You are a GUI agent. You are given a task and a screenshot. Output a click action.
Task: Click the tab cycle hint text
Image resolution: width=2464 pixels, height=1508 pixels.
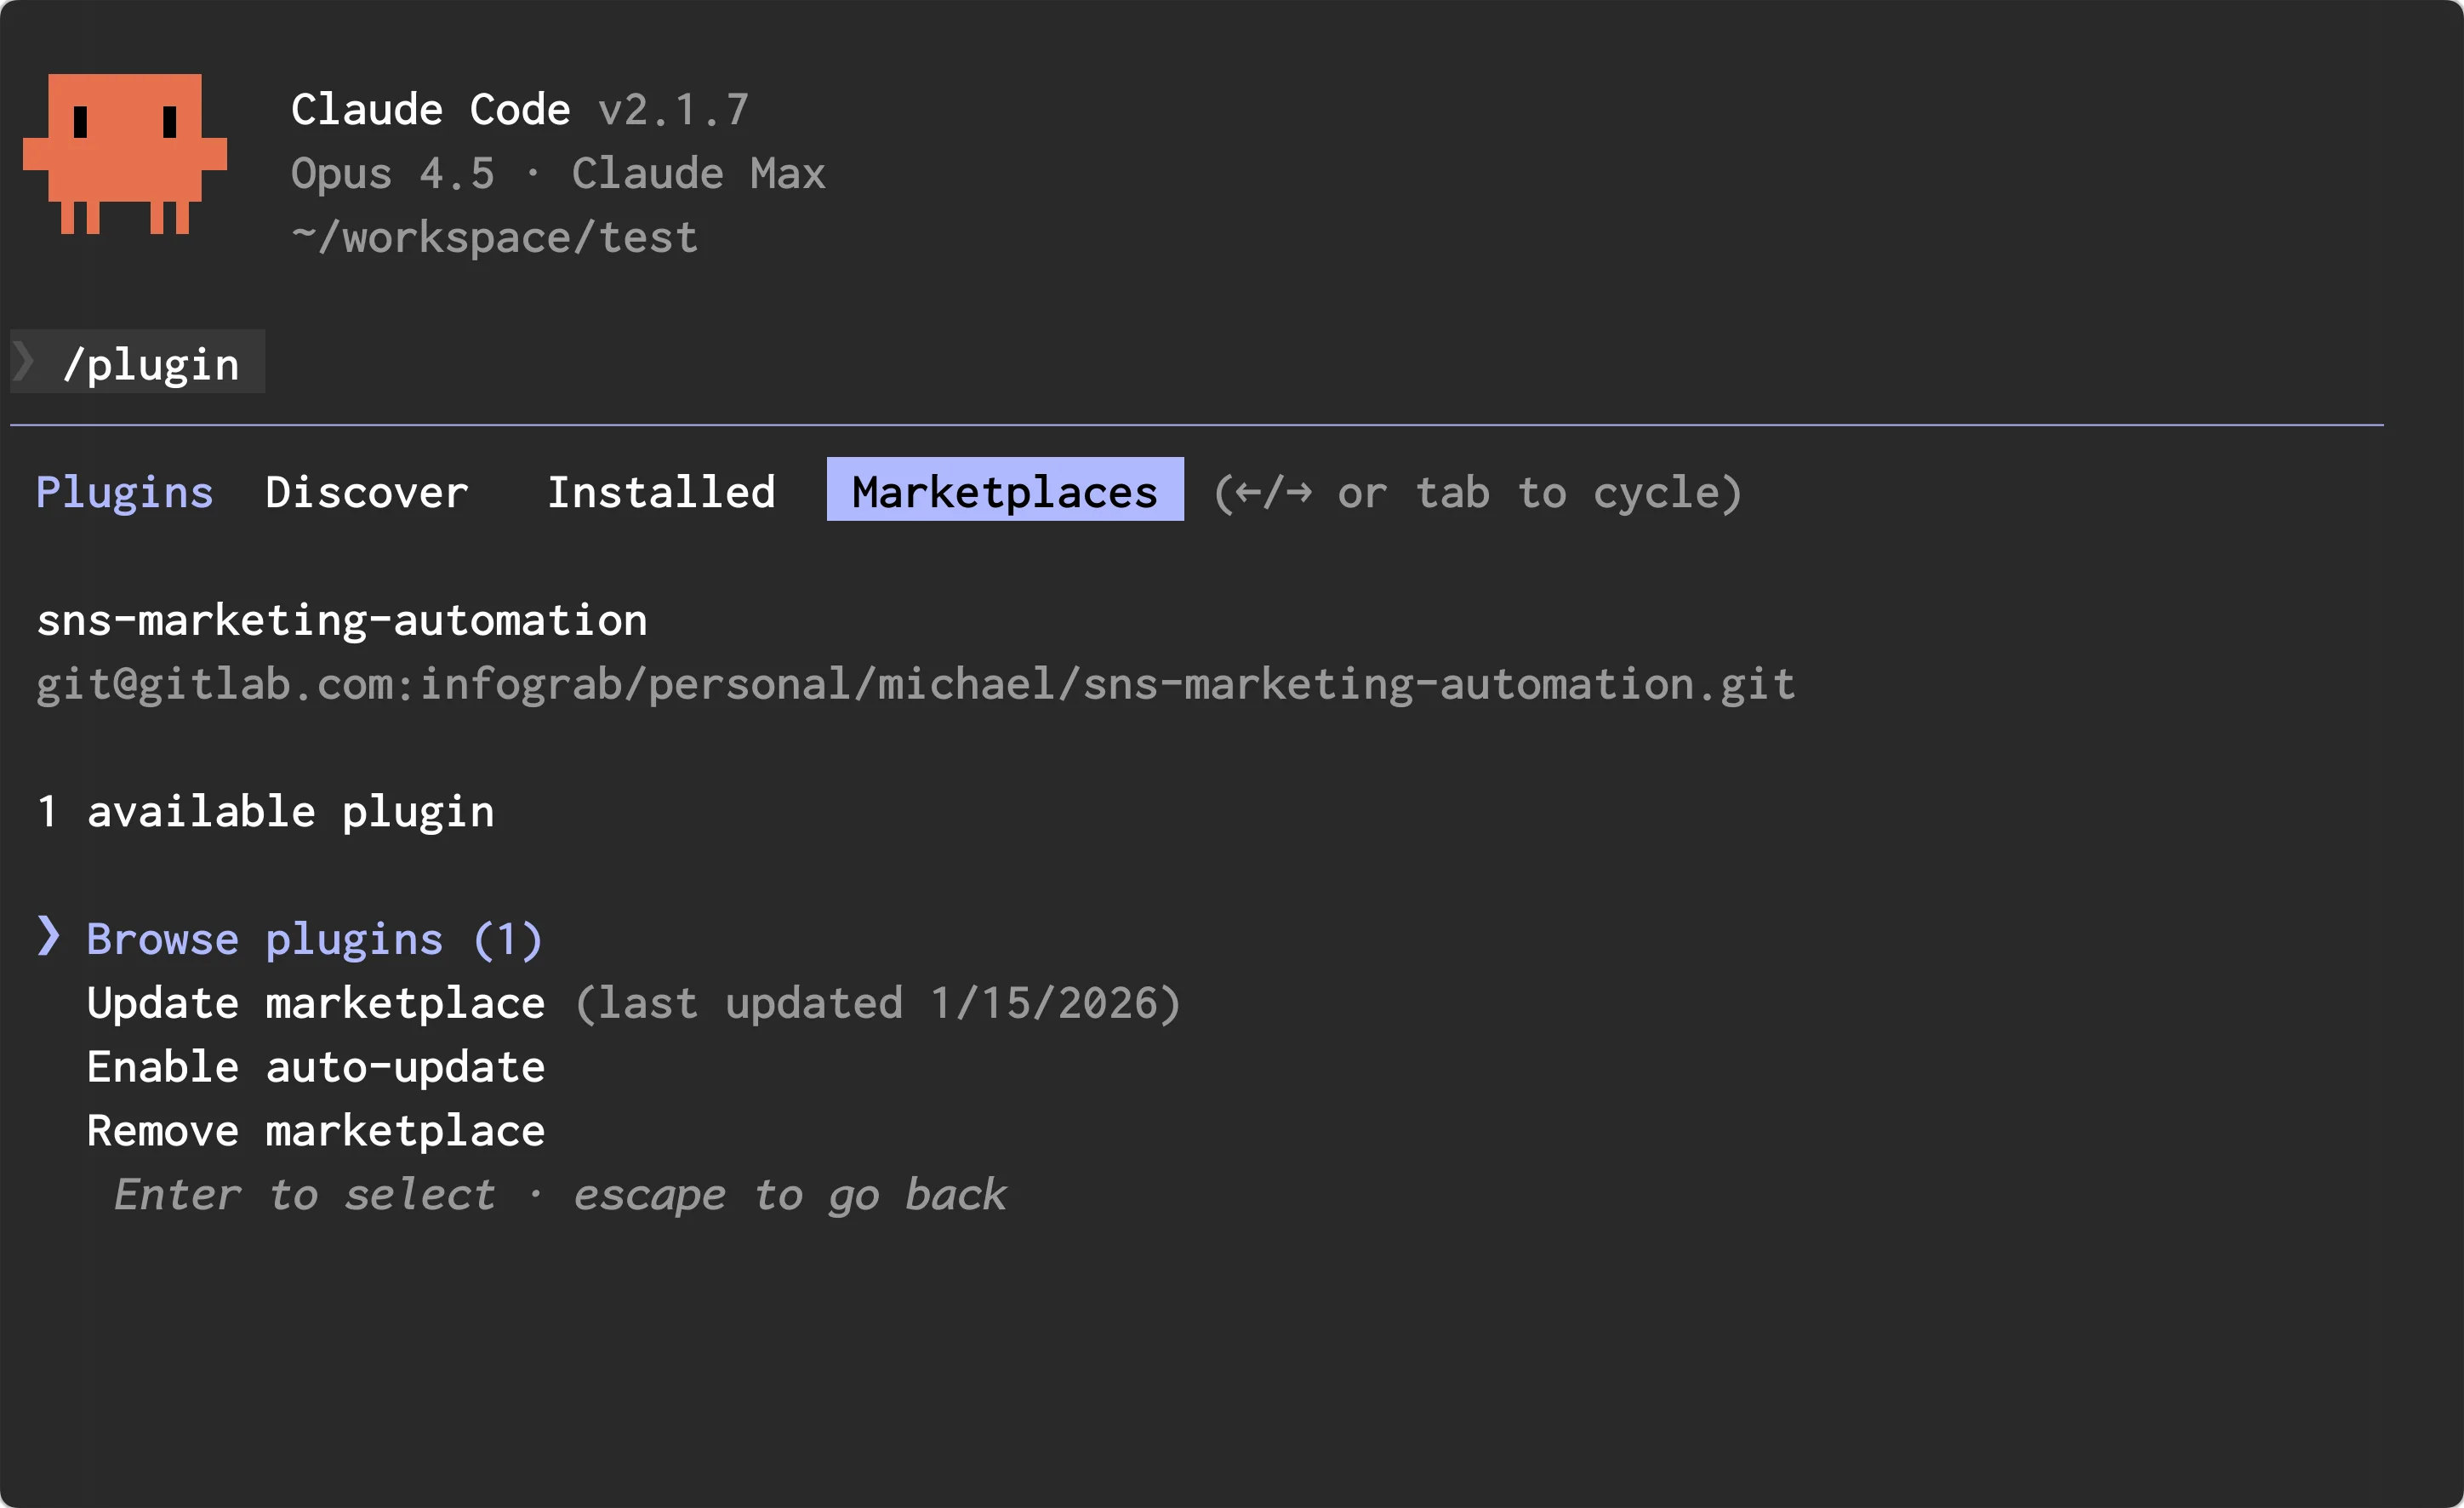click(x=1477, y=492)
